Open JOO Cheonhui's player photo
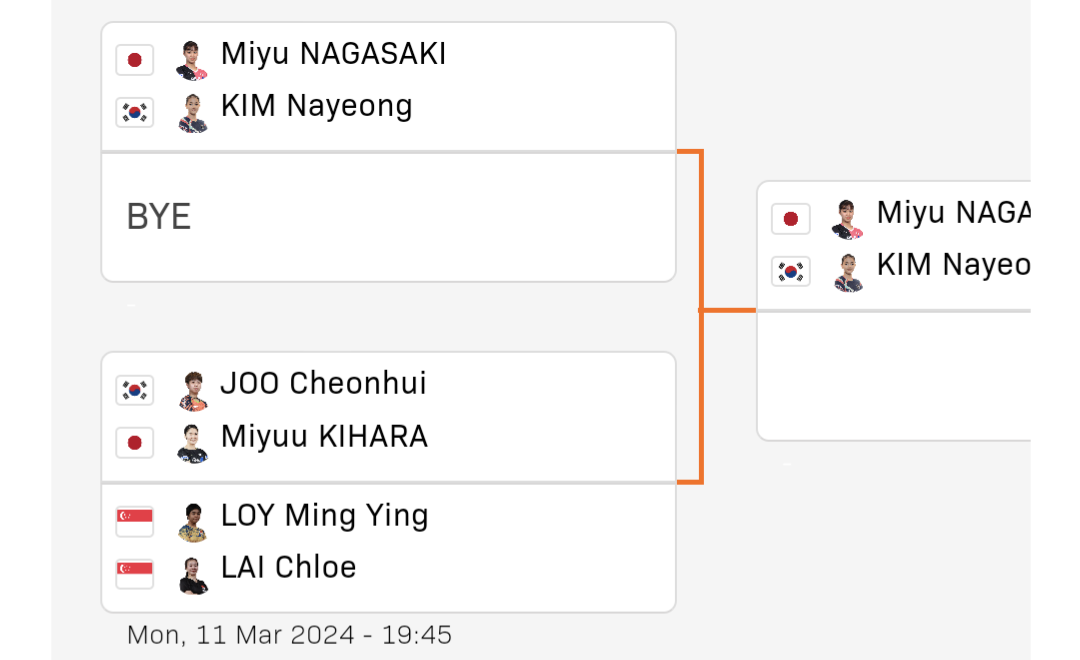1080x660 pixels. [x=193, y=391]
